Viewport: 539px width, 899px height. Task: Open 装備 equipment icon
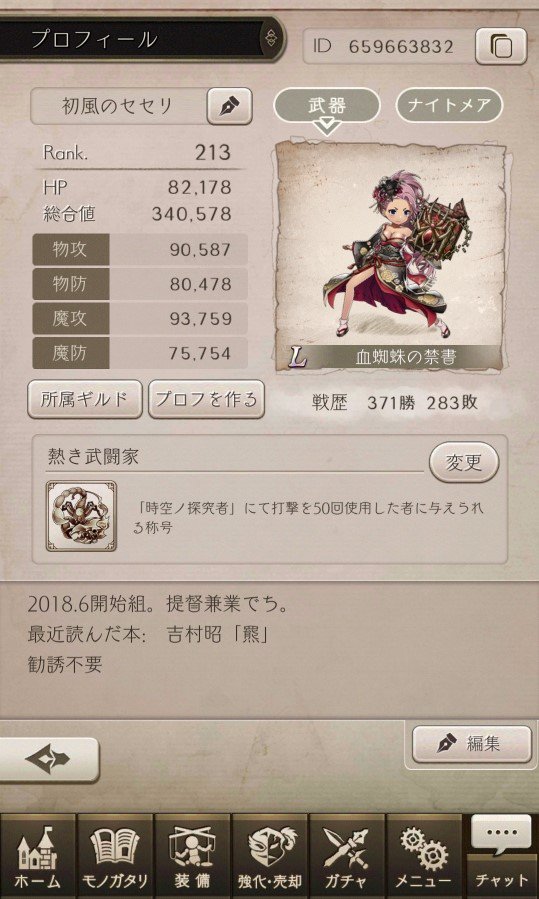192,857
